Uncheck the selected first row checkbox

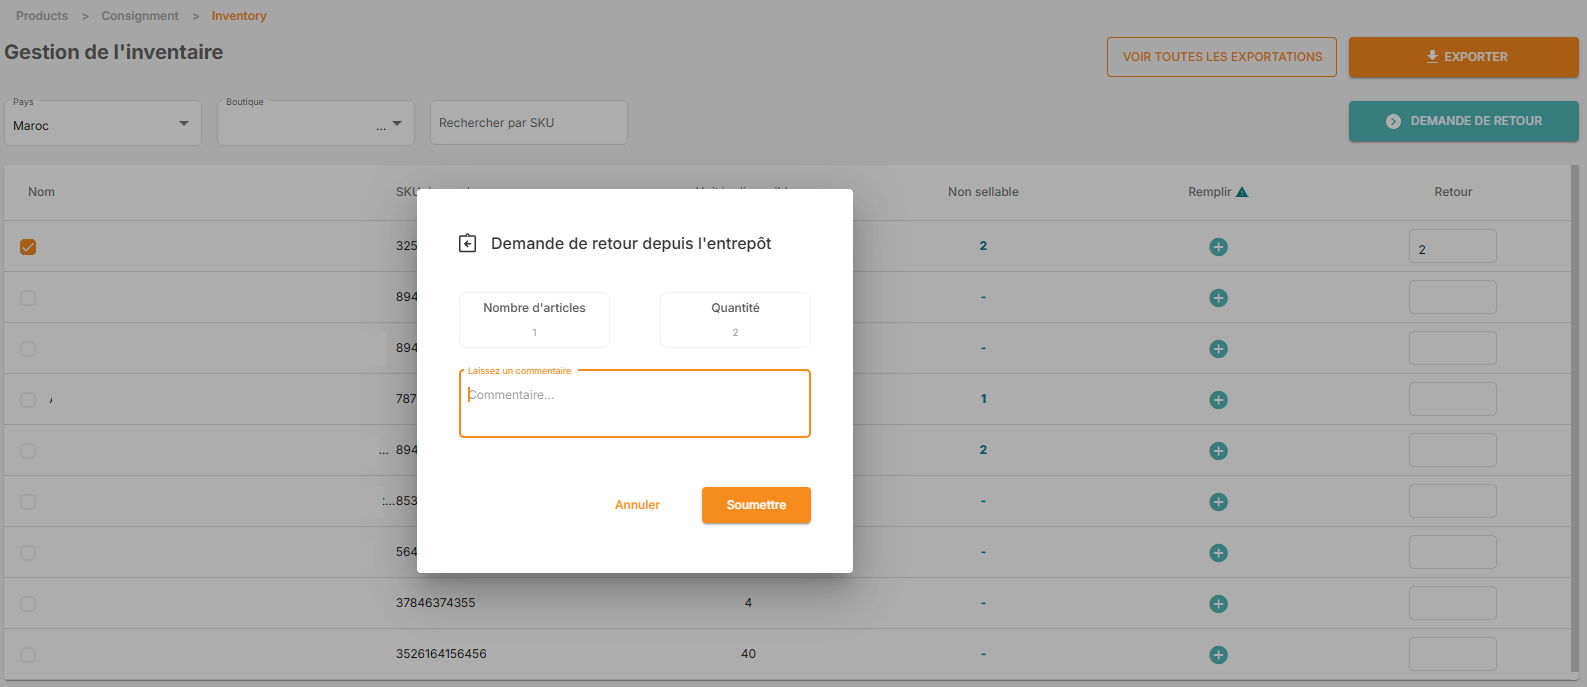coord(28,247)
